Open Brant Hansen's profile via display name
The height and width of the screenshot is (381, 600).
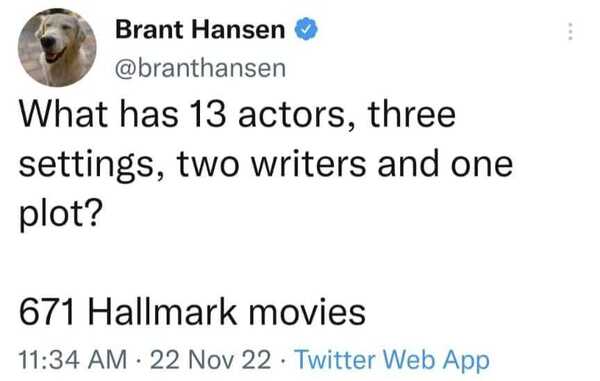click(200, 29)
